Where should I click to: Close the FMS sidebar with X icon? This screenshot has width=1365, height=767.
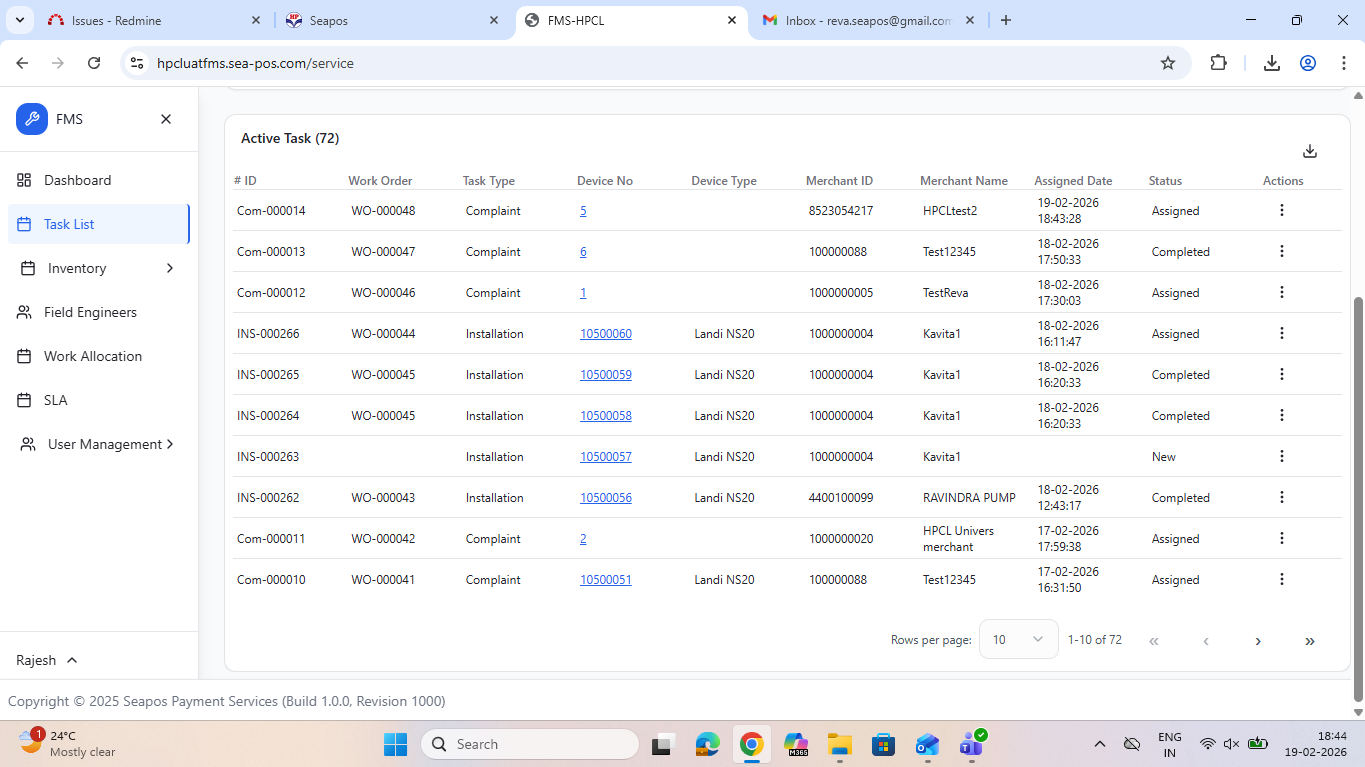[166, 119]
